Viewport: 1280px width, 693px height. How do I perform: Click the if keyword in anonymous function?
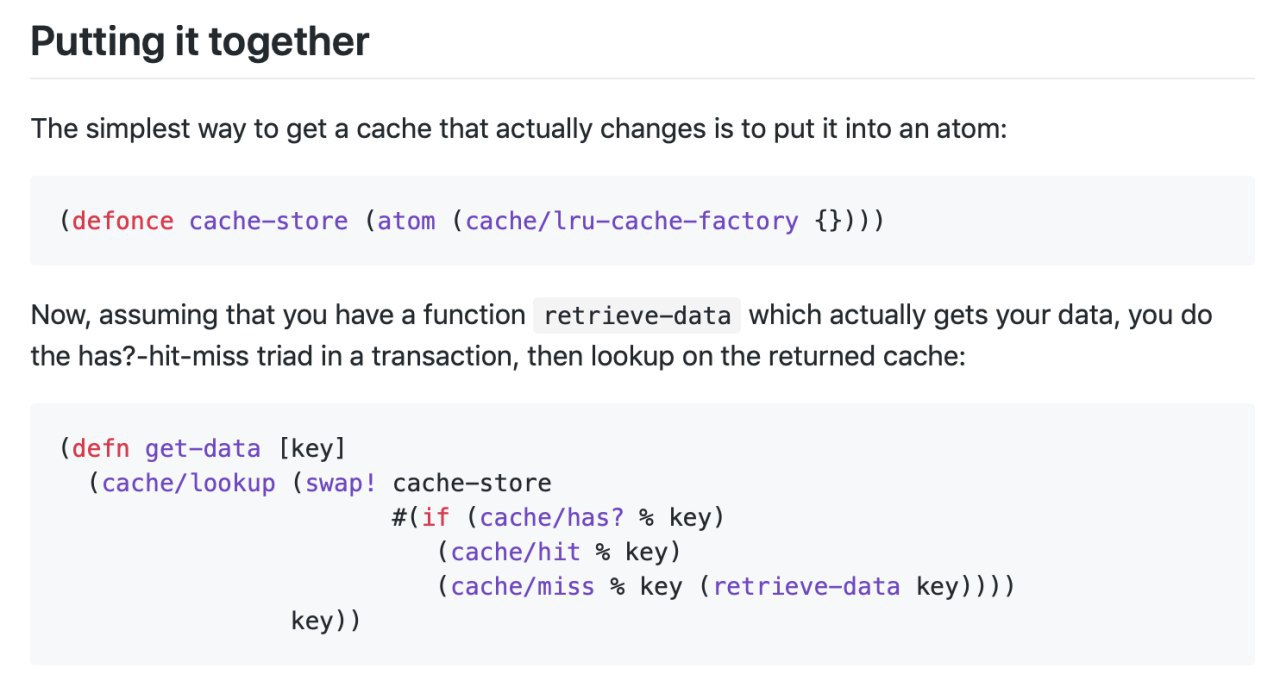coord(436,517)
